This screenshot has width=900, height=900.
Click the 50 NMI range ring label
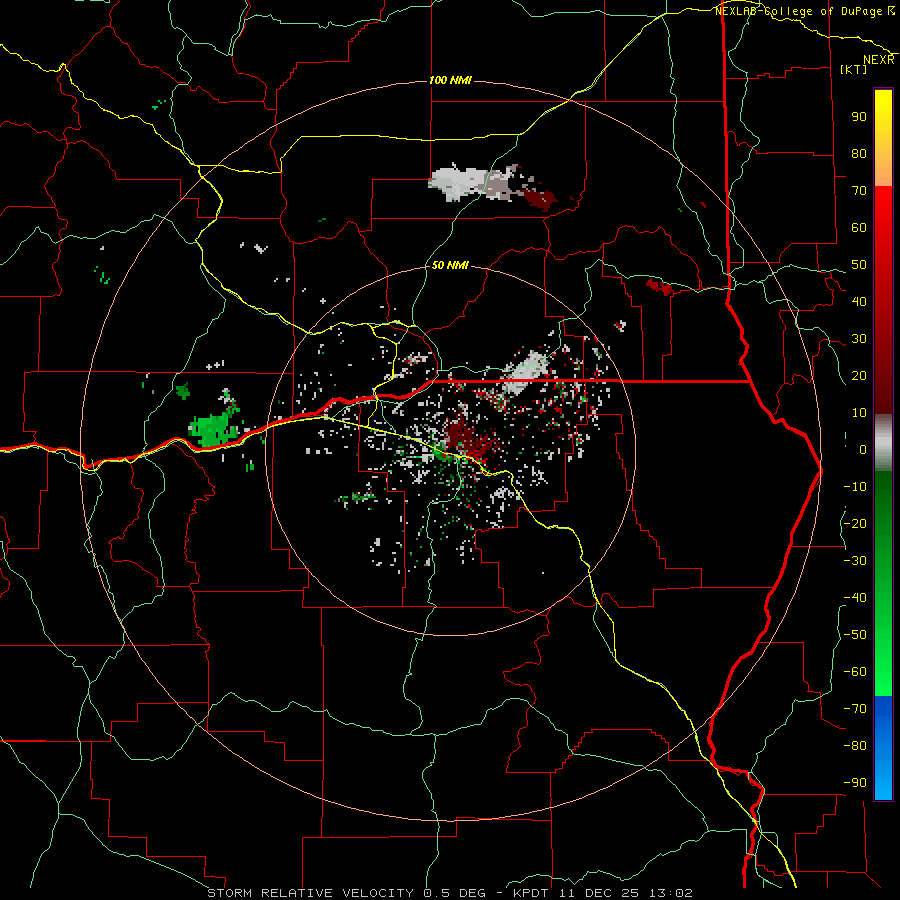click(x=450, y=265)
